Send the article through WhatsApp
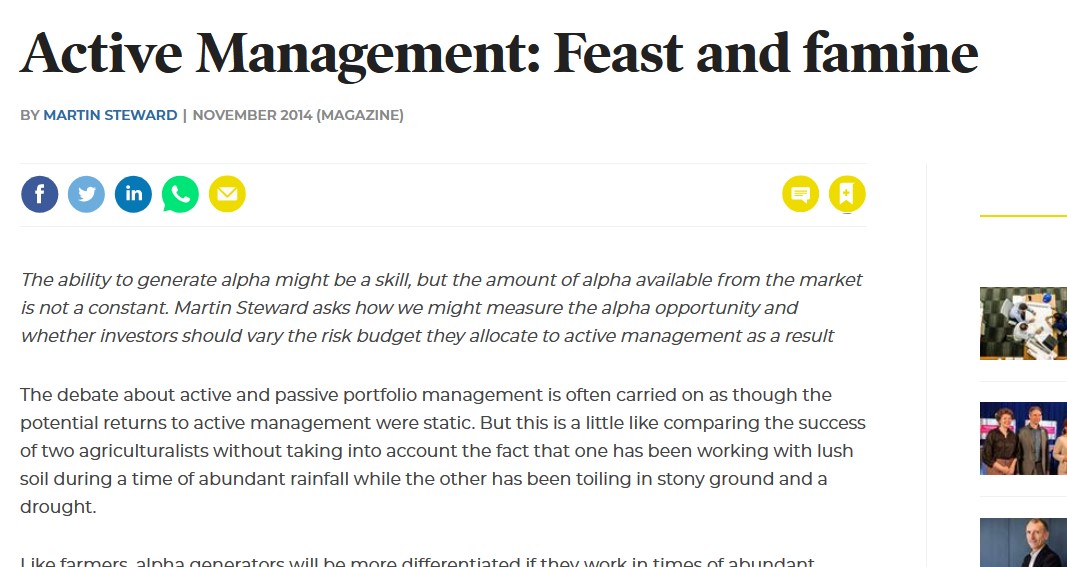Image resolution: width=1067 pixels, height=567 pixels. point(180,194)
